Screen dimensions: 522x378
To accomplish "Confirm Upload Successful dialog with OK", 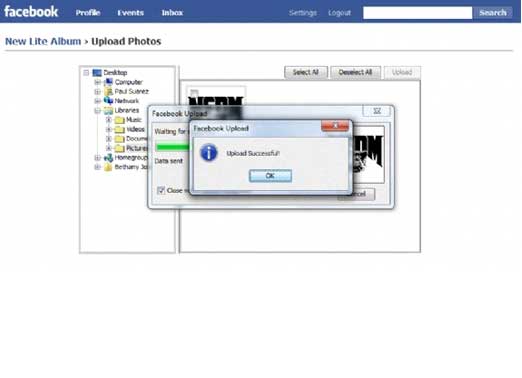I will (x=270, y=176).
